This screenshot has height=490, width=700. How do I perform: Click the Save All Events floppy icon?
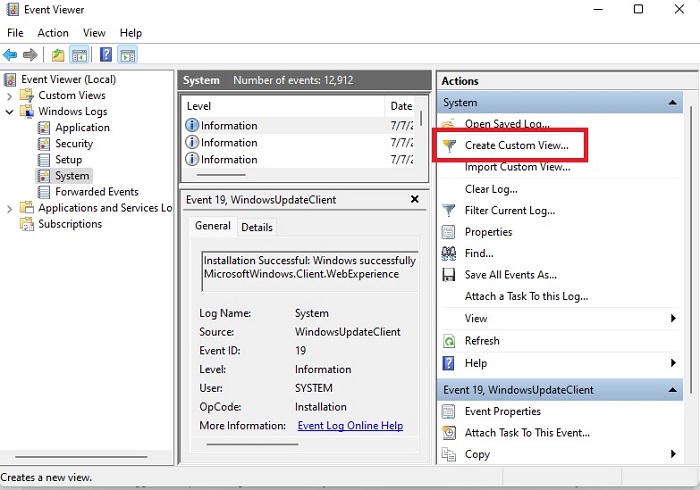click(448, 275)
